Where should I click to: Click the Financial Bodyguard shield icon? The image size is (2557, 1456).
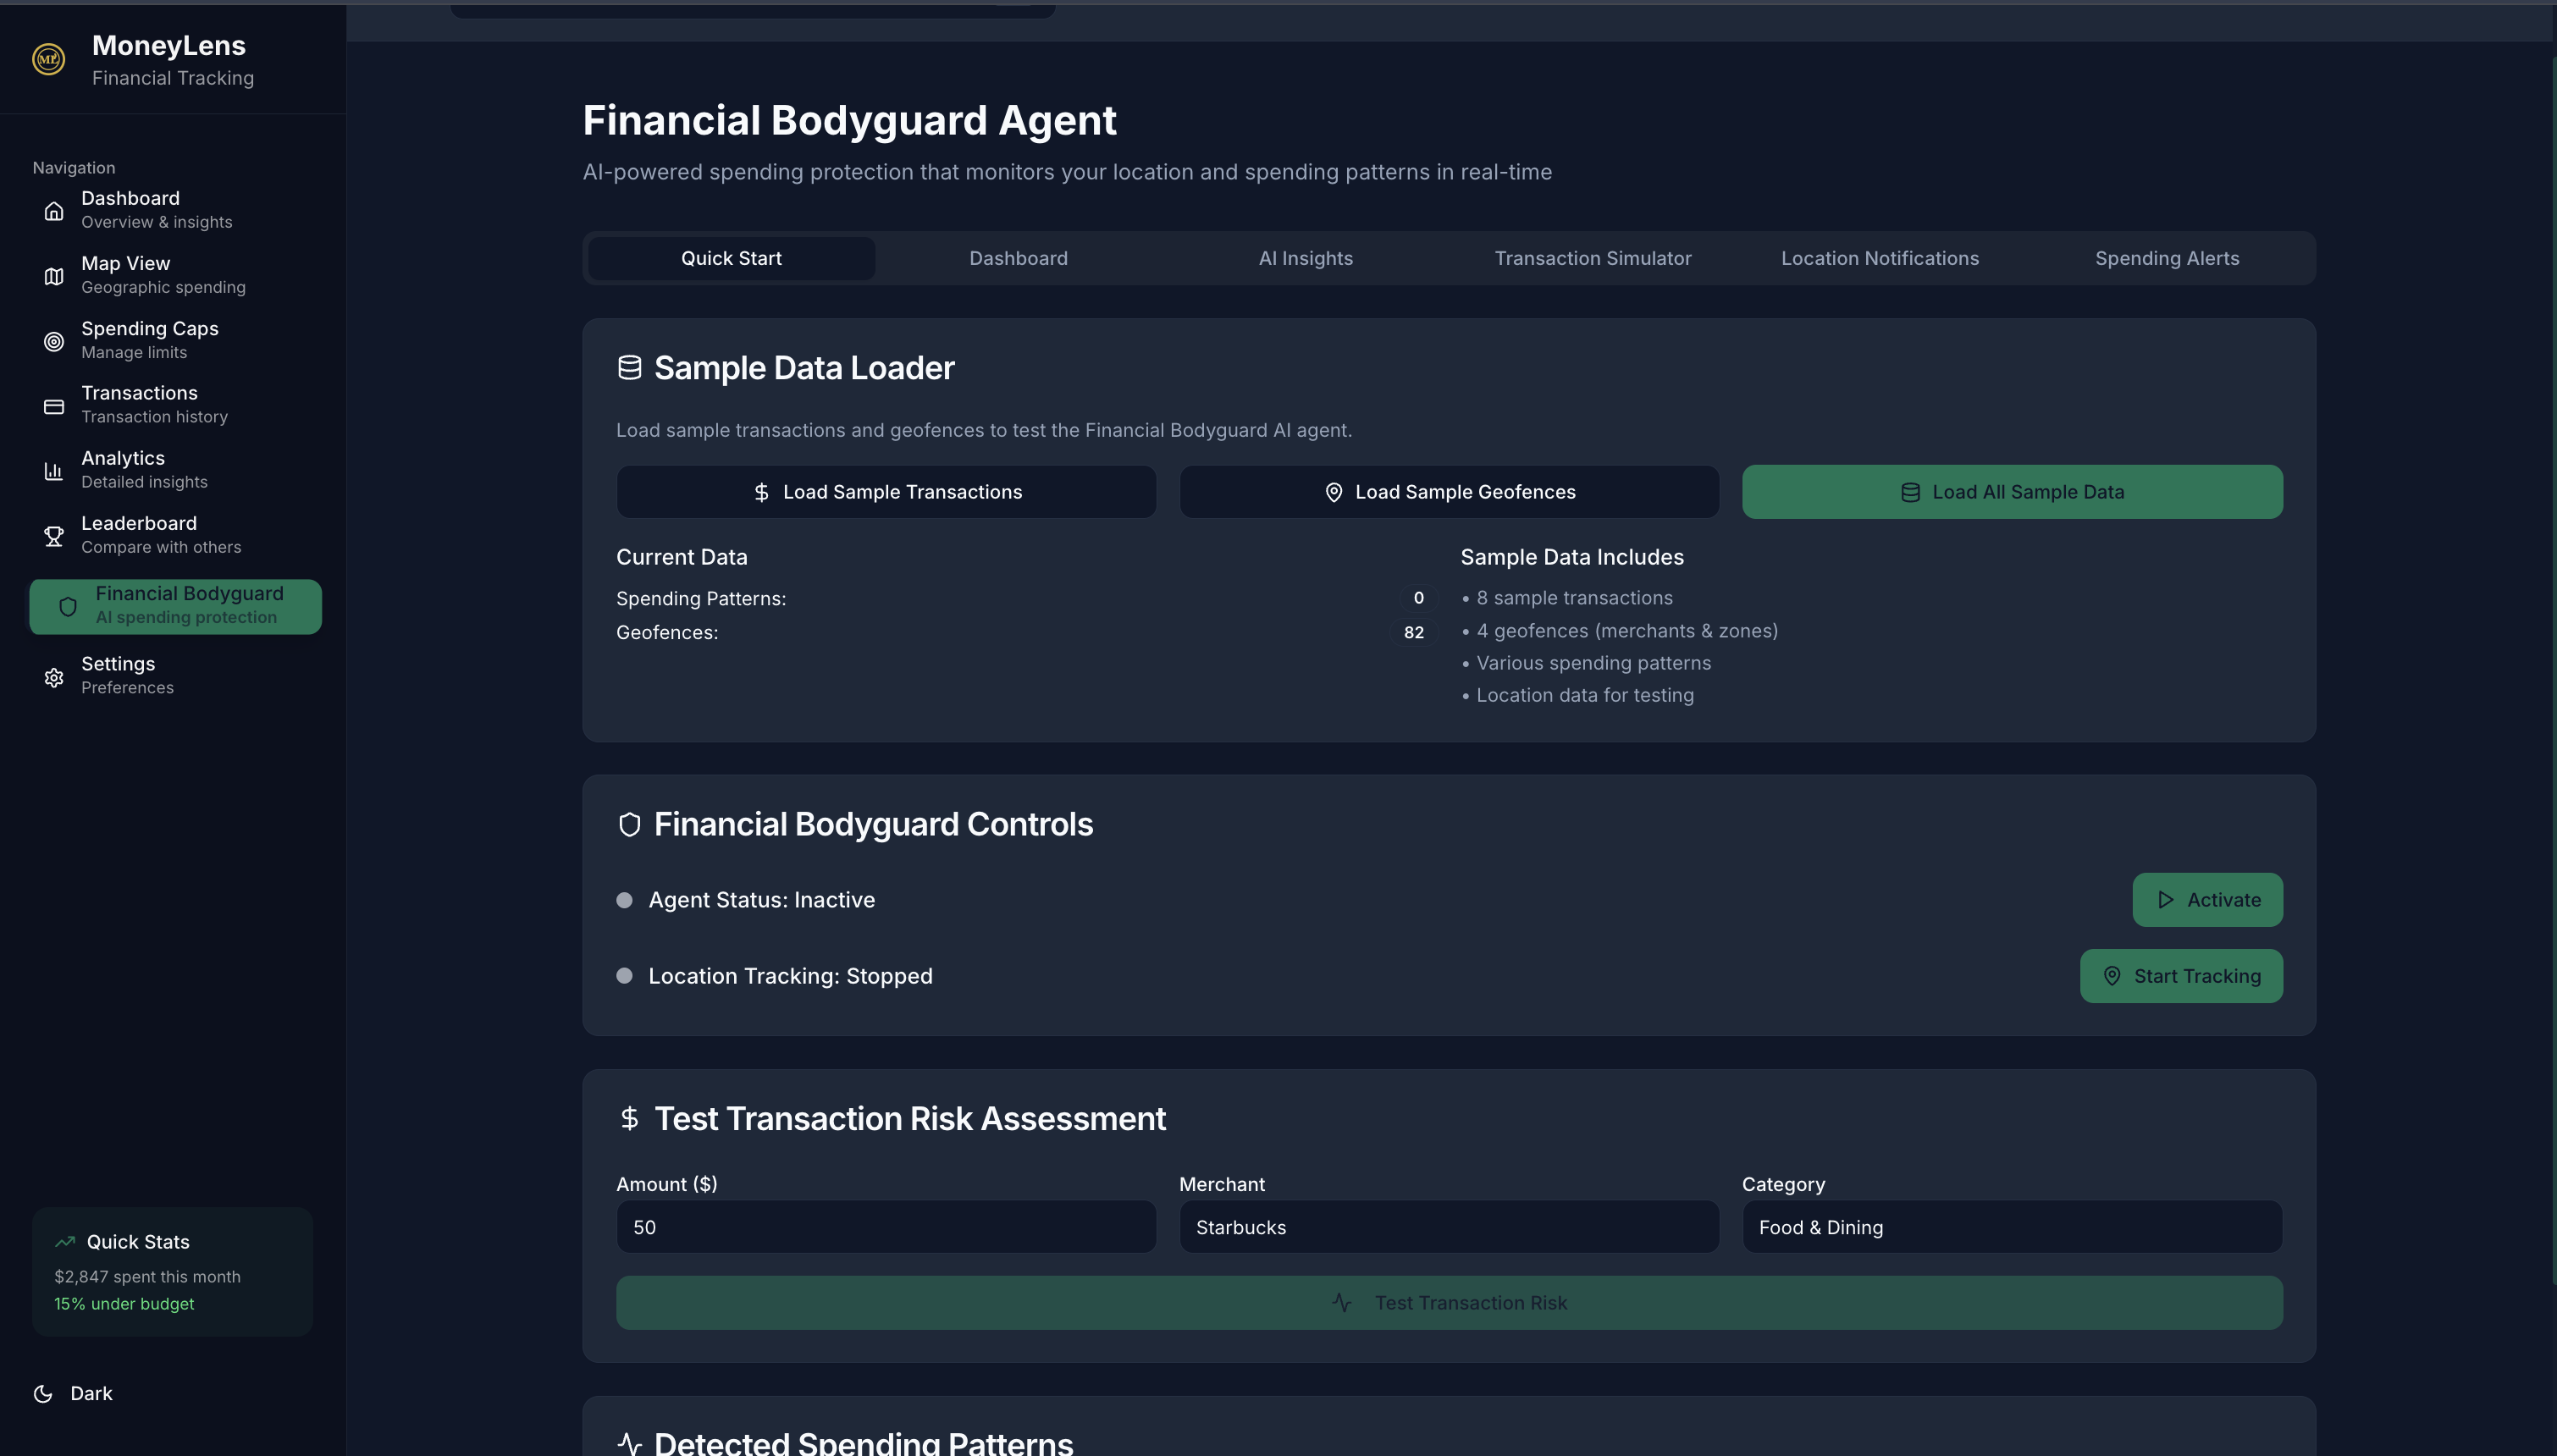(x=68, y=607)
